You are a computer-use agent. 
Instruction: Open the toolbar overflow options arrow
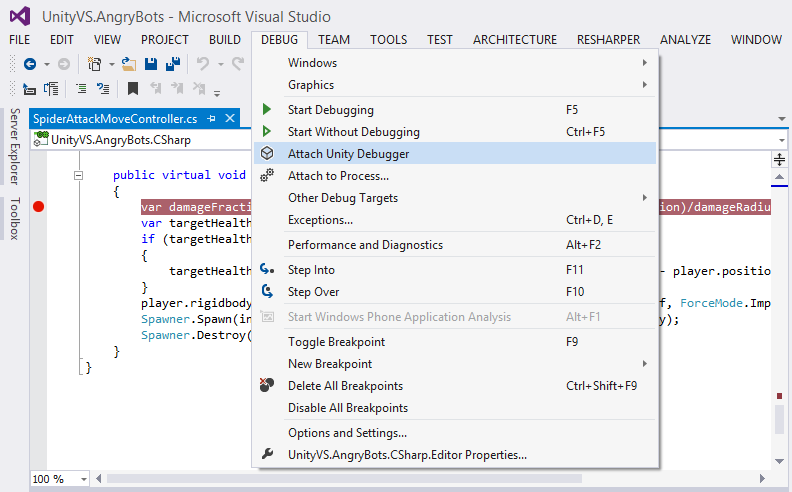pyautogui.click(x=217, y=93)
